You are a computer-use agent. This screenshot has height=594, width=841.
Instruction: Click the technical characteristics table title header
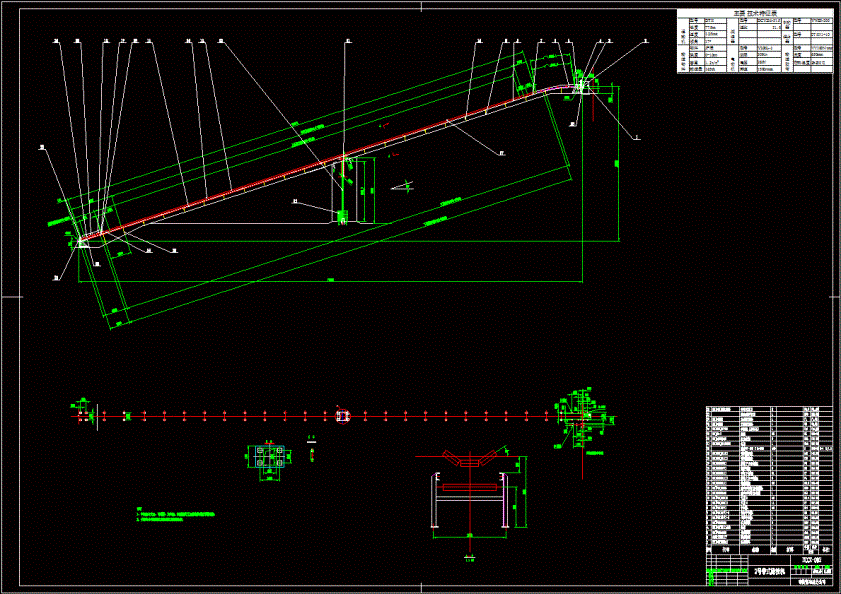[x=755, y=13]
